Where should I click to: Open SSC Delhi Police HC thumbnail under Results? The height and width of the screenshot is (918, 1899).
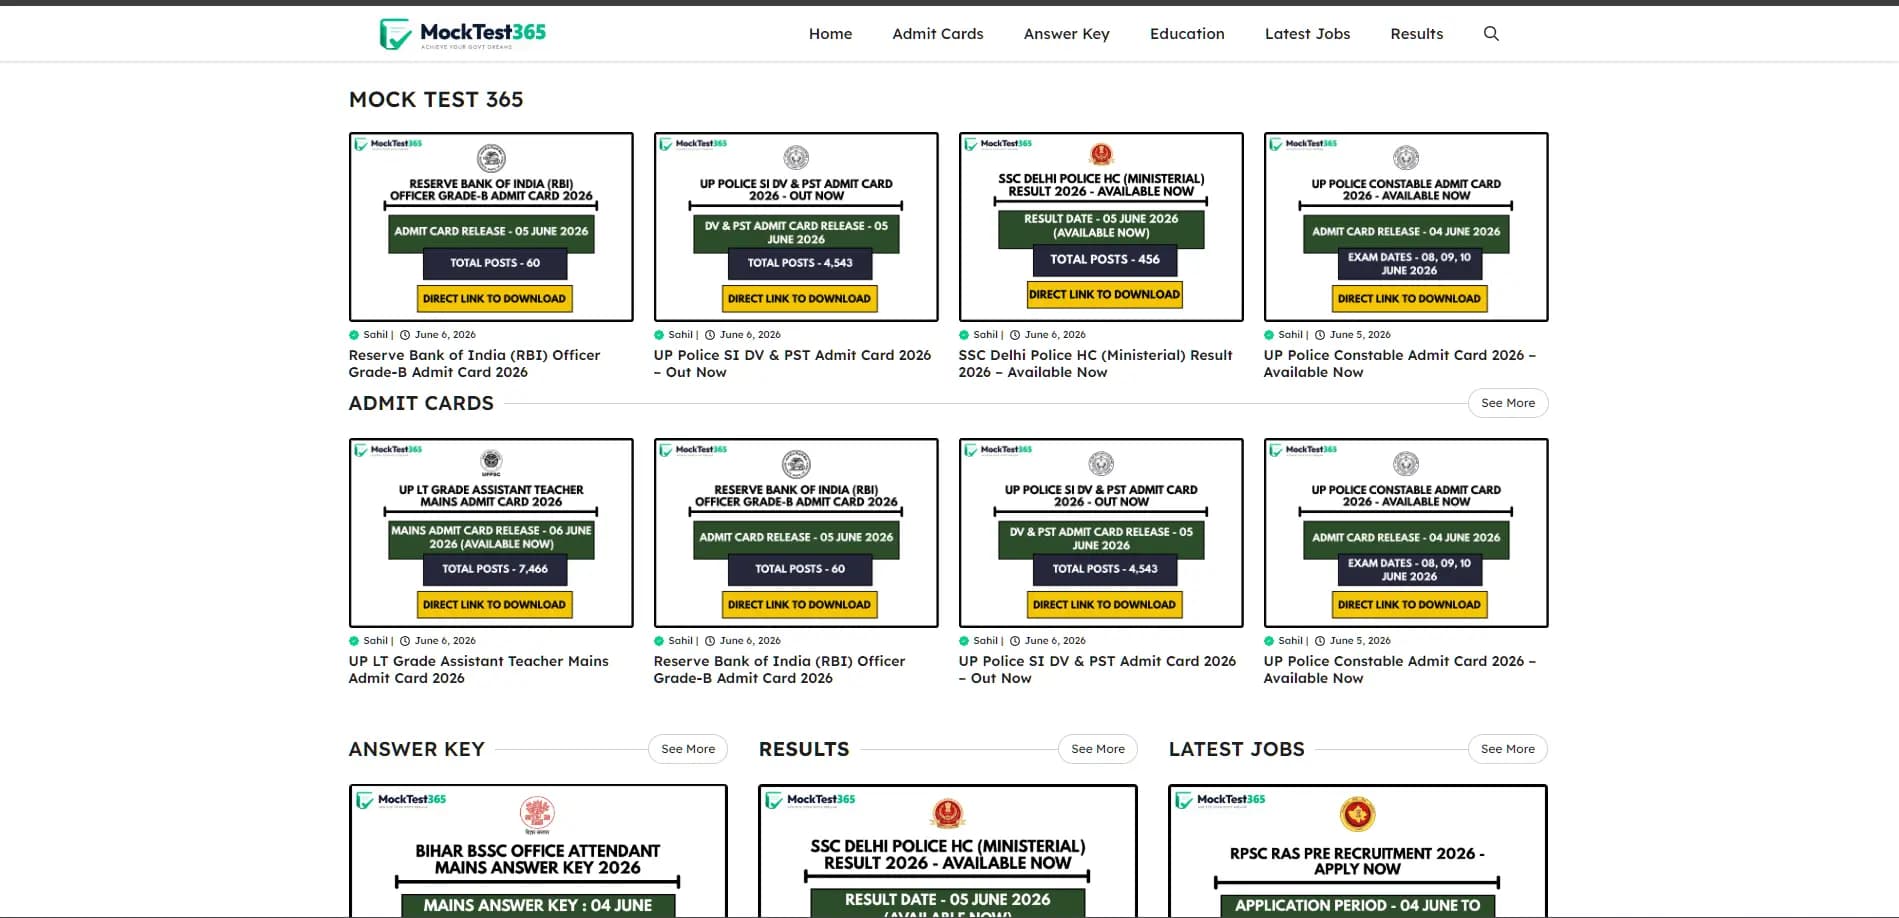948,851
